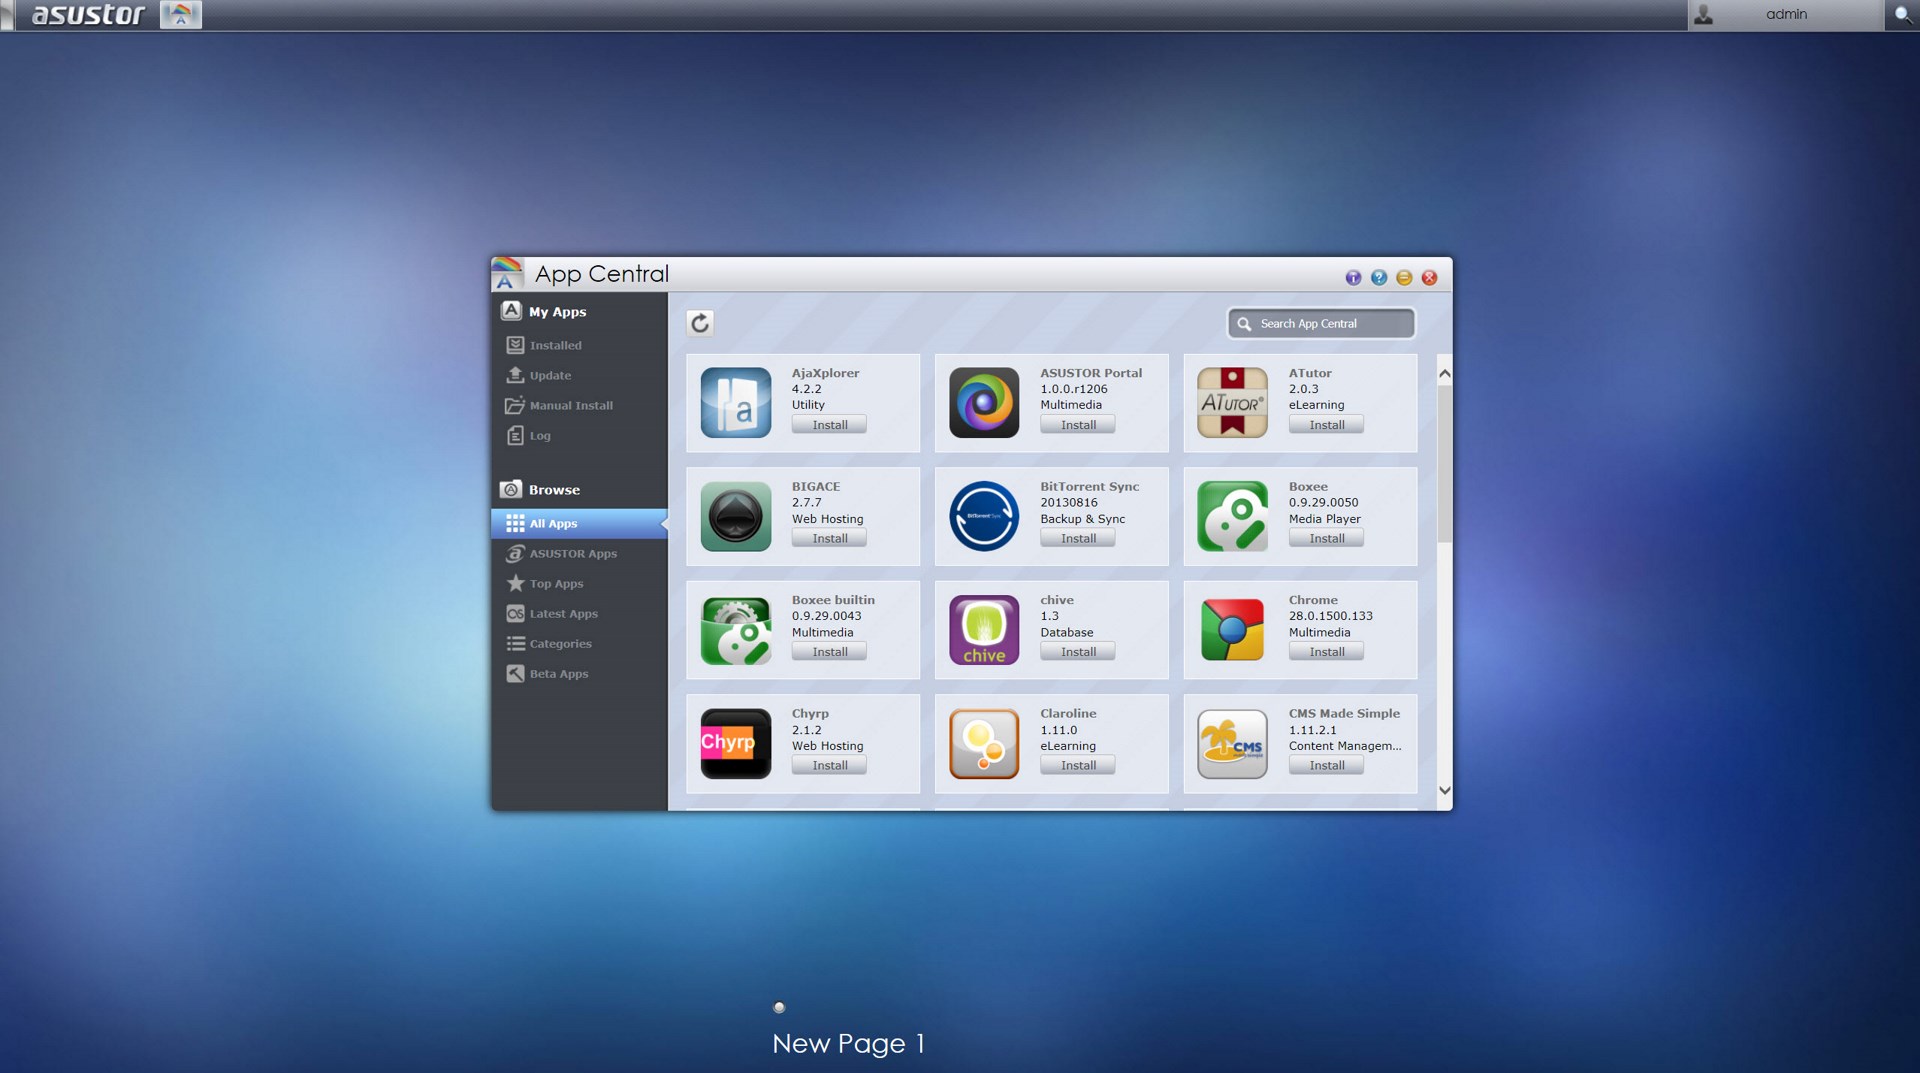Install Claroline
Image resolution: width=1920 pixels, height=1073 pixels.
click(x=1078, y=765)
